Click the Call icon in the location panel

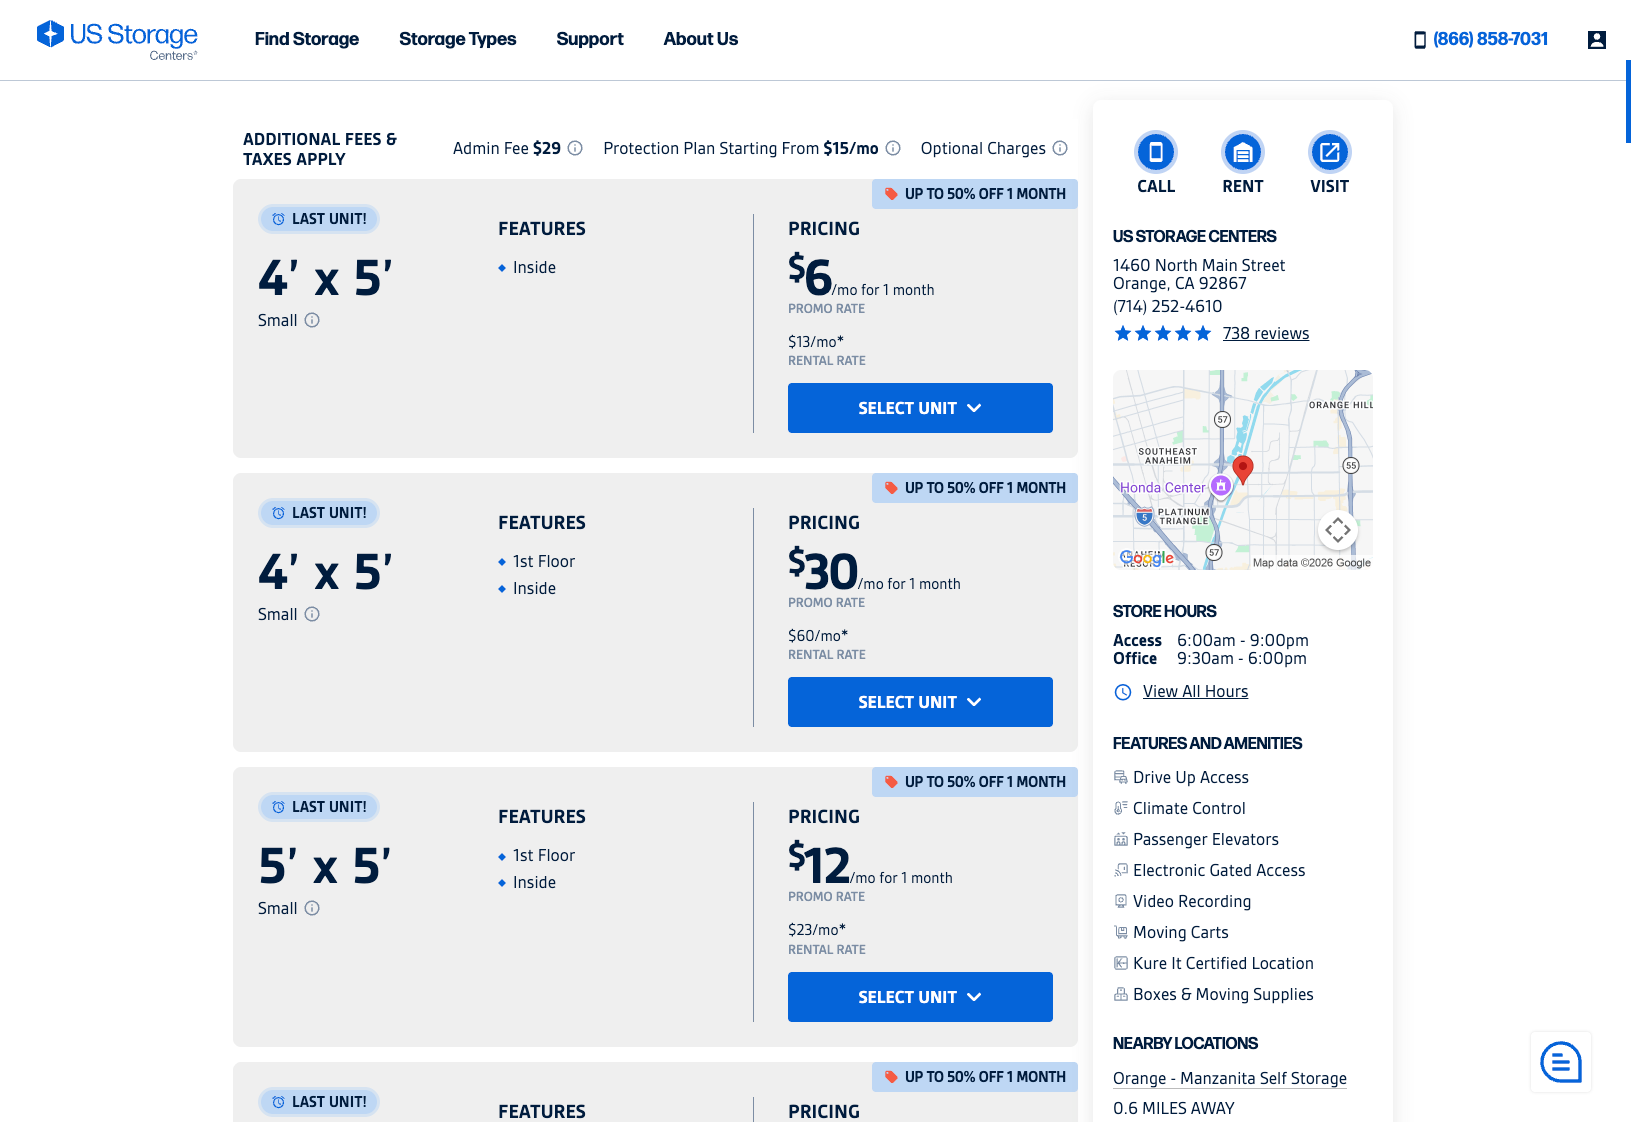(x=1156, y=154)
